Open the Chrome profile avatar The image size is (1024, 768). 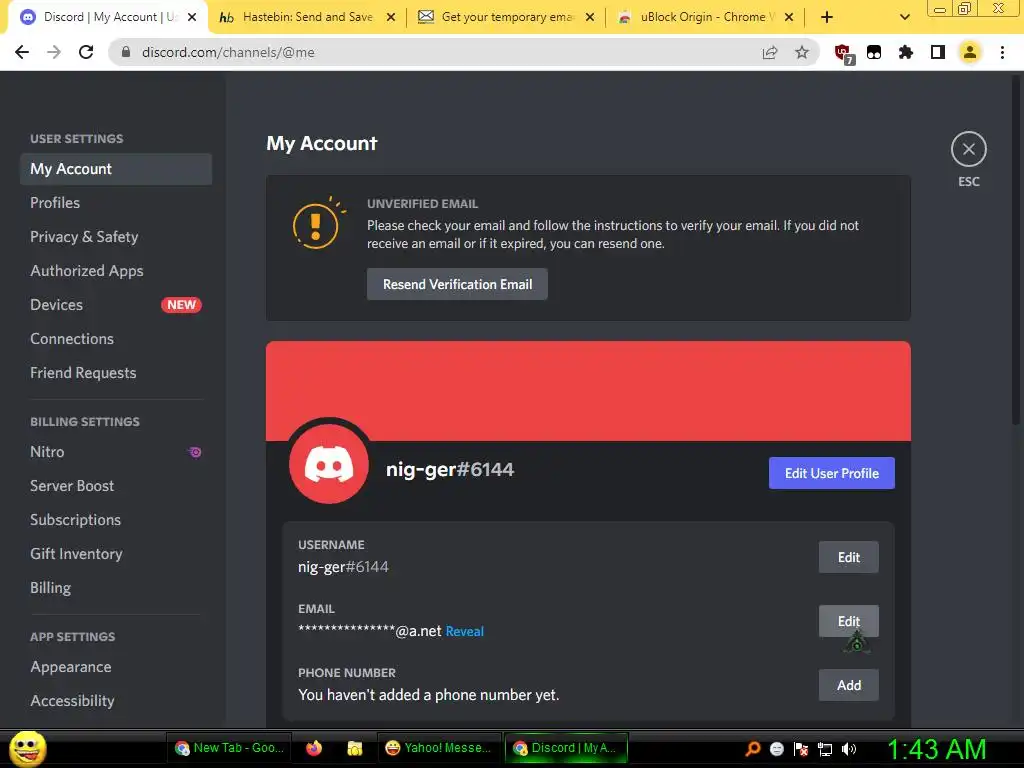[970, 52]
